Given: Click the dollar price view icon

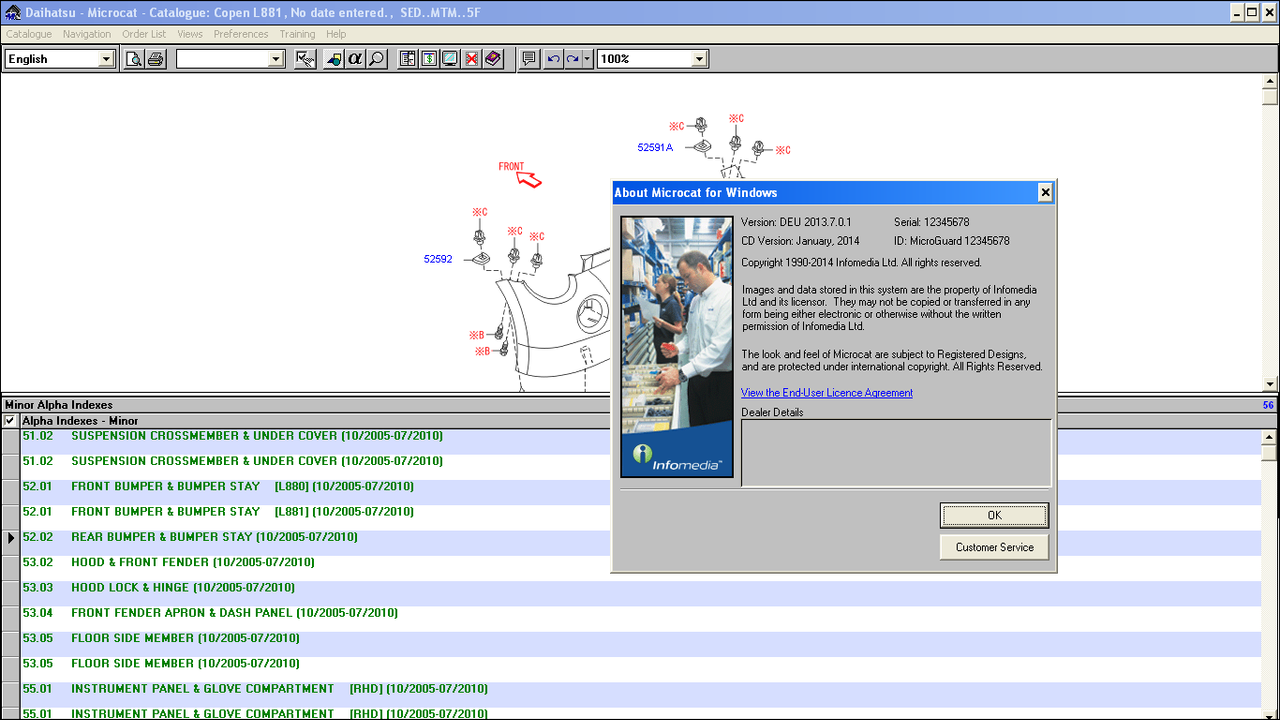Looking at the screenshot, I should pyautogui.click(x=428, y=59).
